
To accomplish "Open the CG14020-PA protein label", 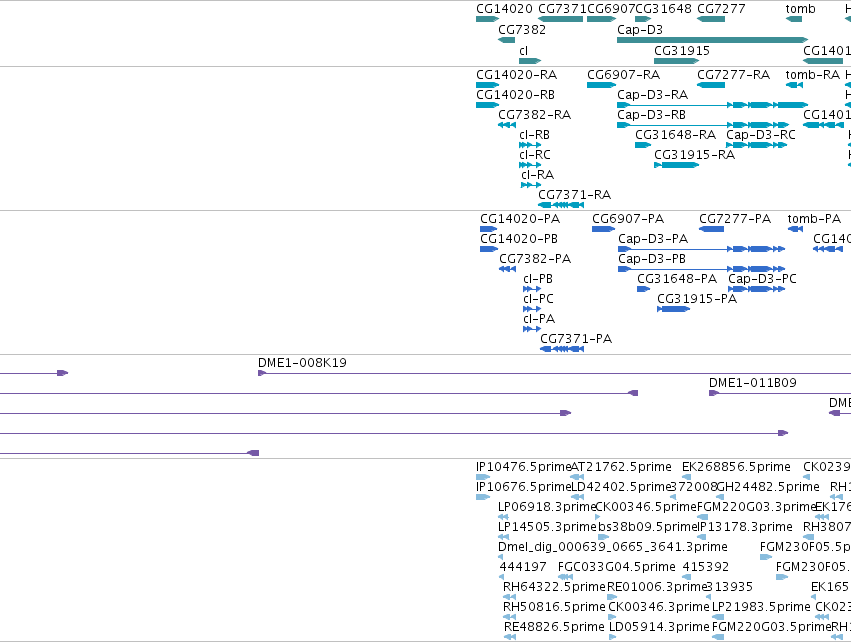I will [x=519, y=219].
